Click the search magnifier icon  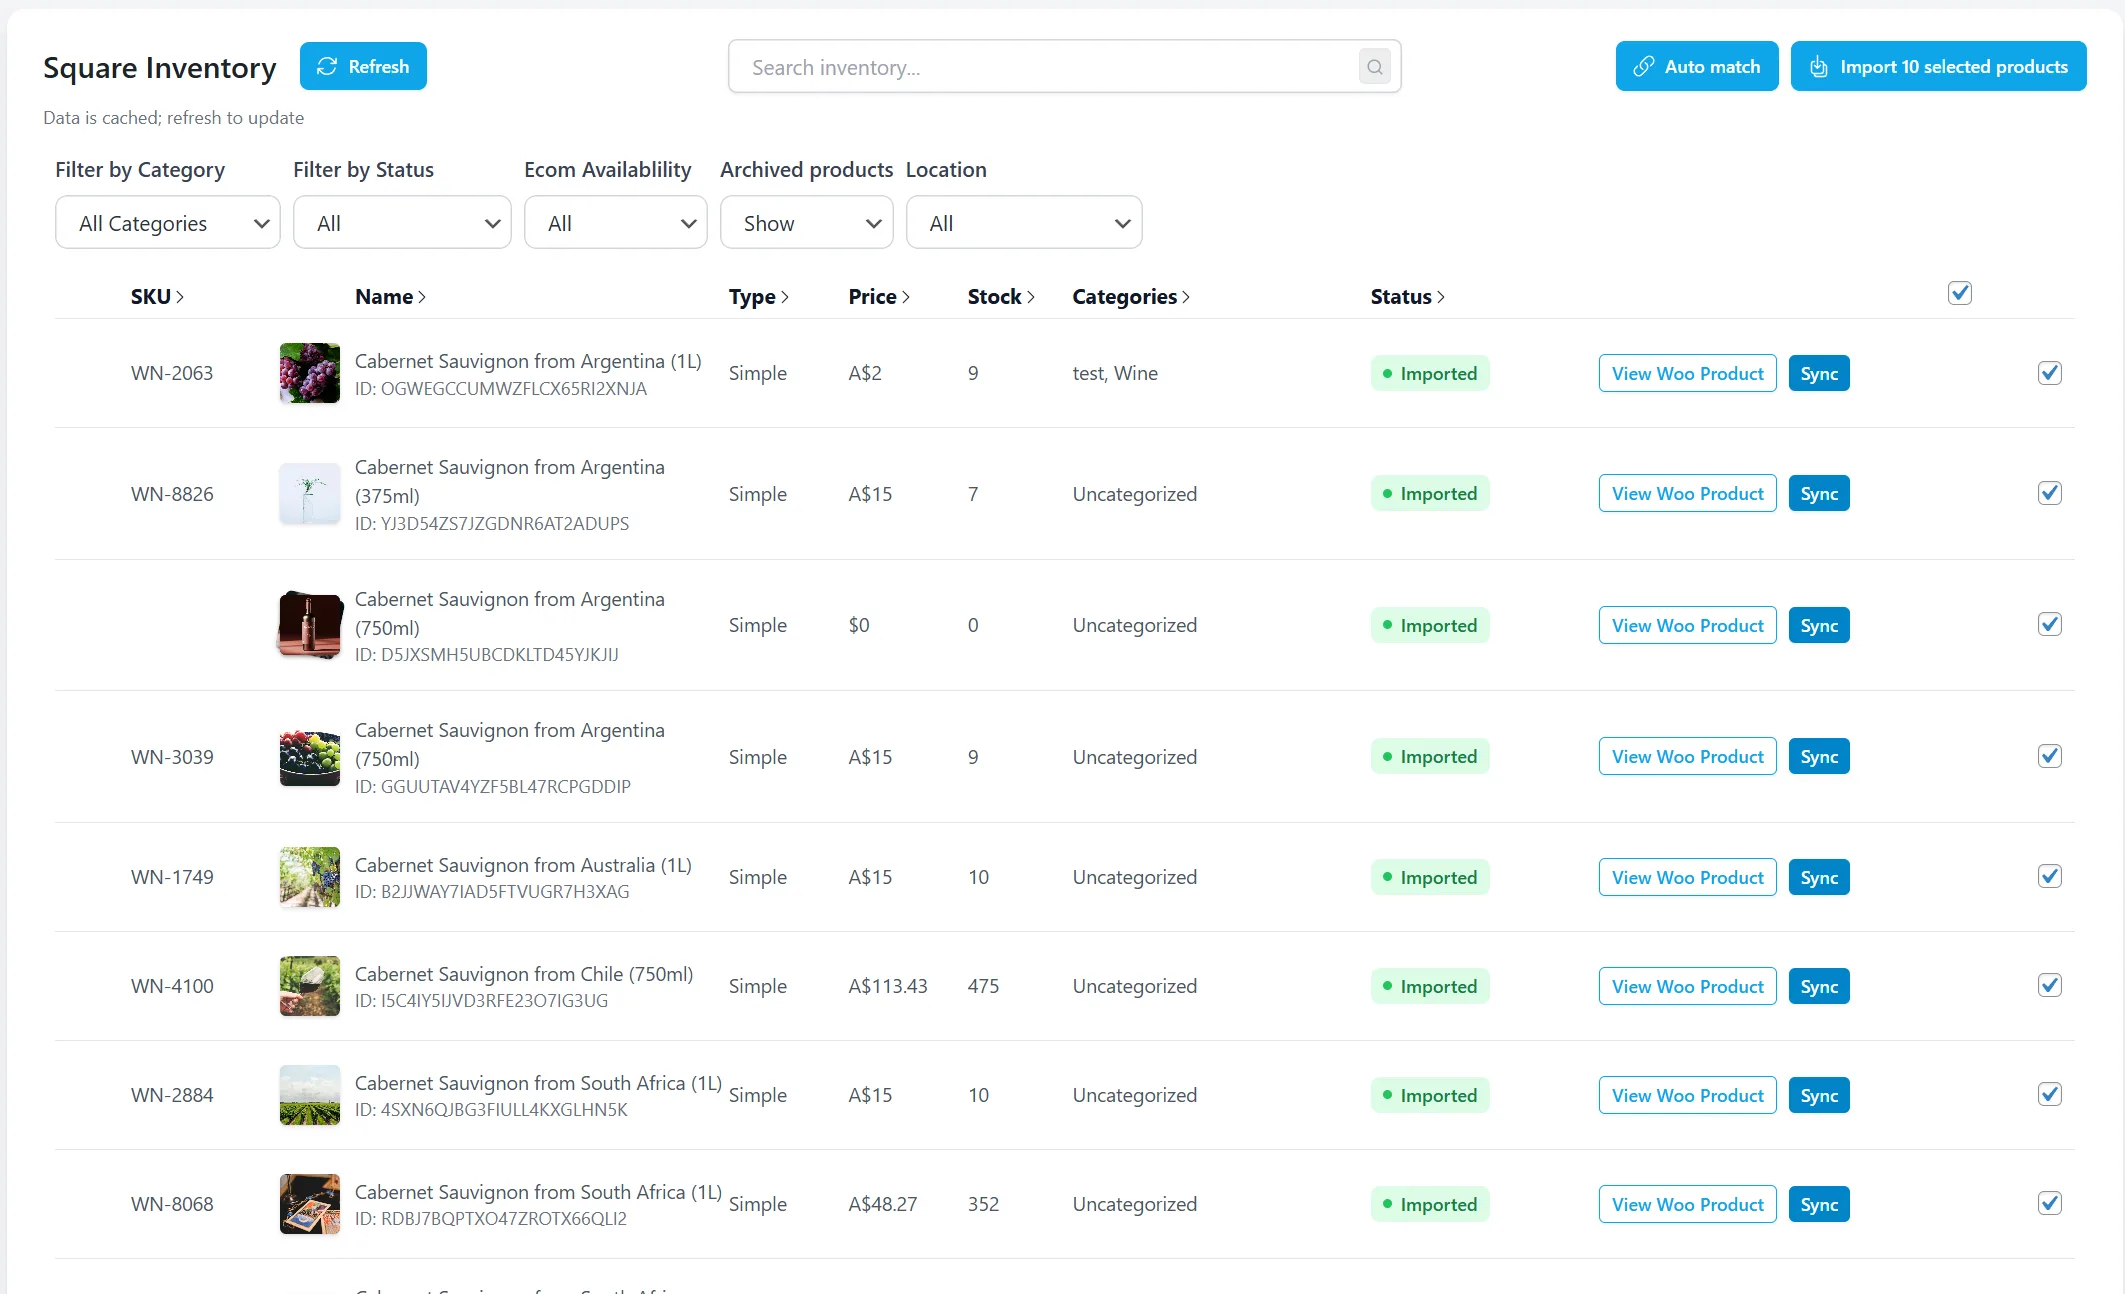coord(1374,67)
